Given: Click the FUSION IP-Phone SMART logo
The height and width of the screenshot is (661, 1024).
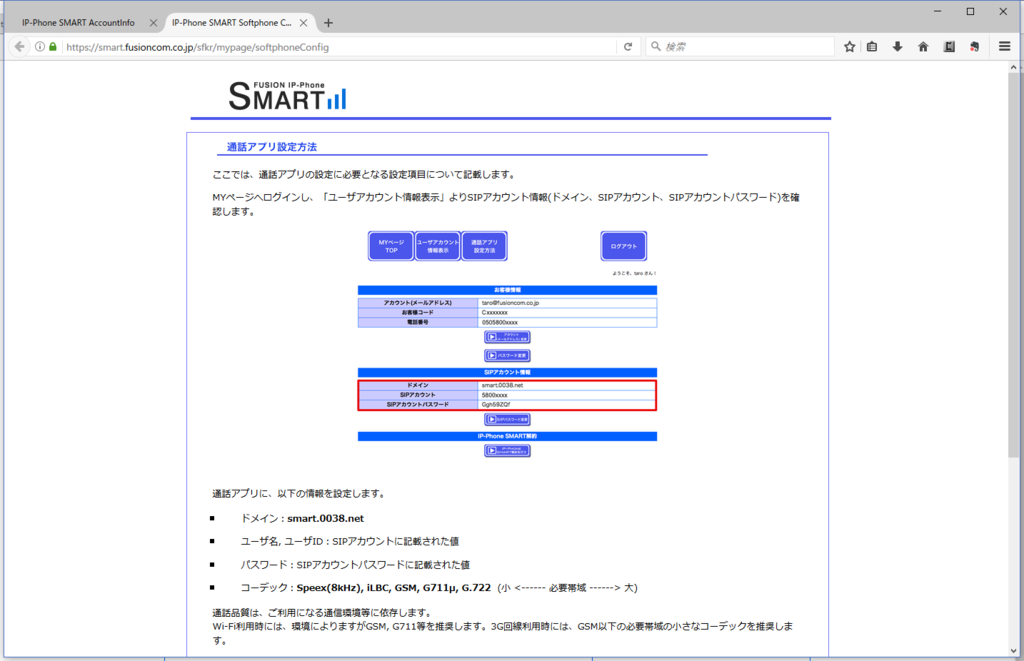Looking at the screenshot, I should coord(287,95).
